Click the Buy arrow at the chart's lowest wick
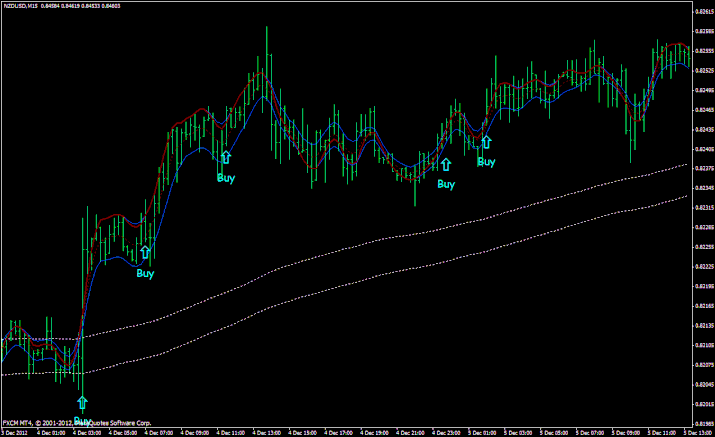The image size is (715, 437). point(82,403)
